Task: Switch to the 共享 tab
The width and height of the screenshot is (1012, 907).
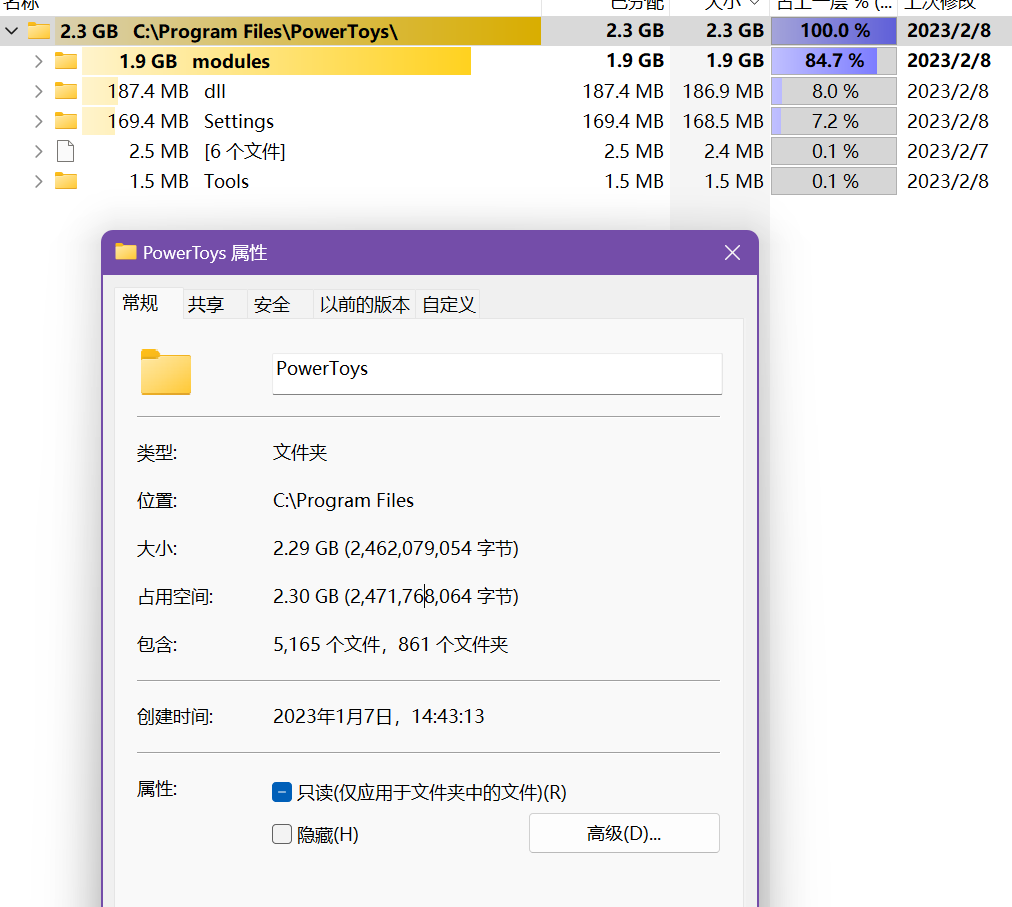Action: click(206, 305)
